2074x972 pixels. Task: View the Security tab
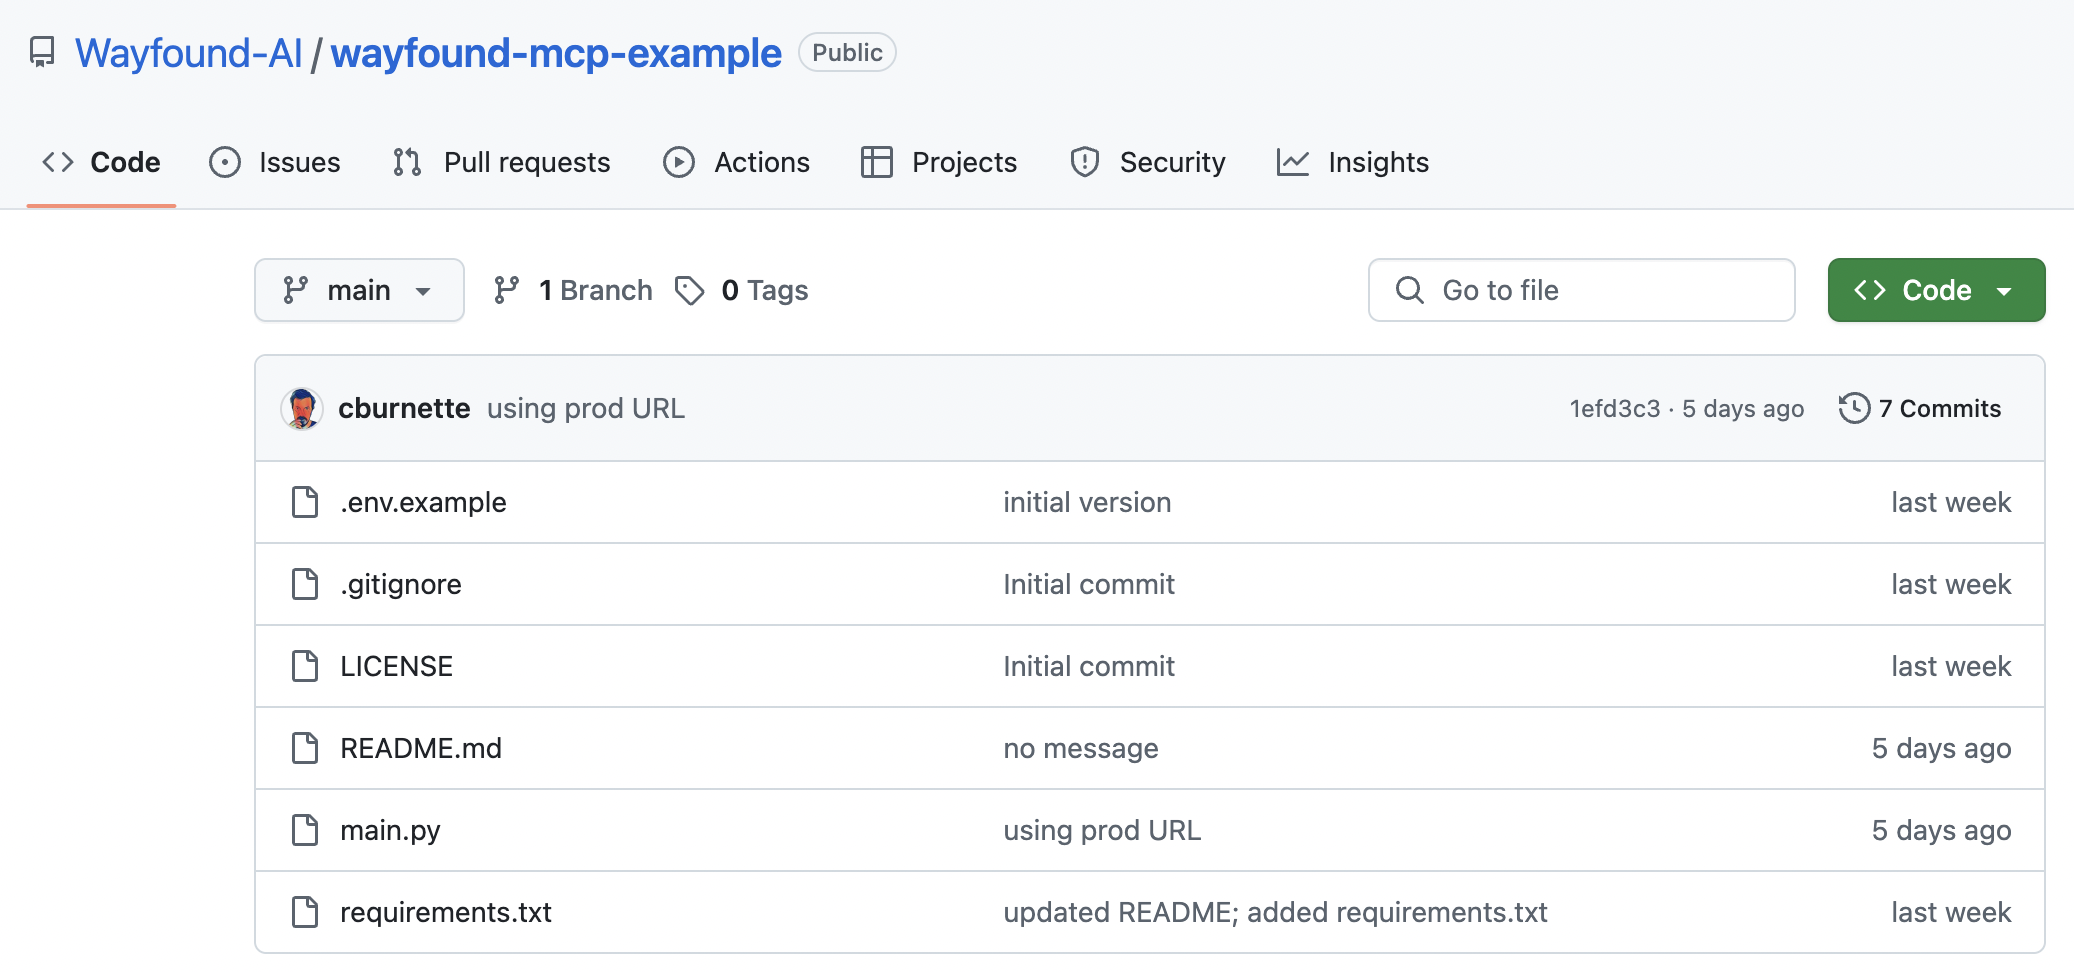pos(1147,162)
